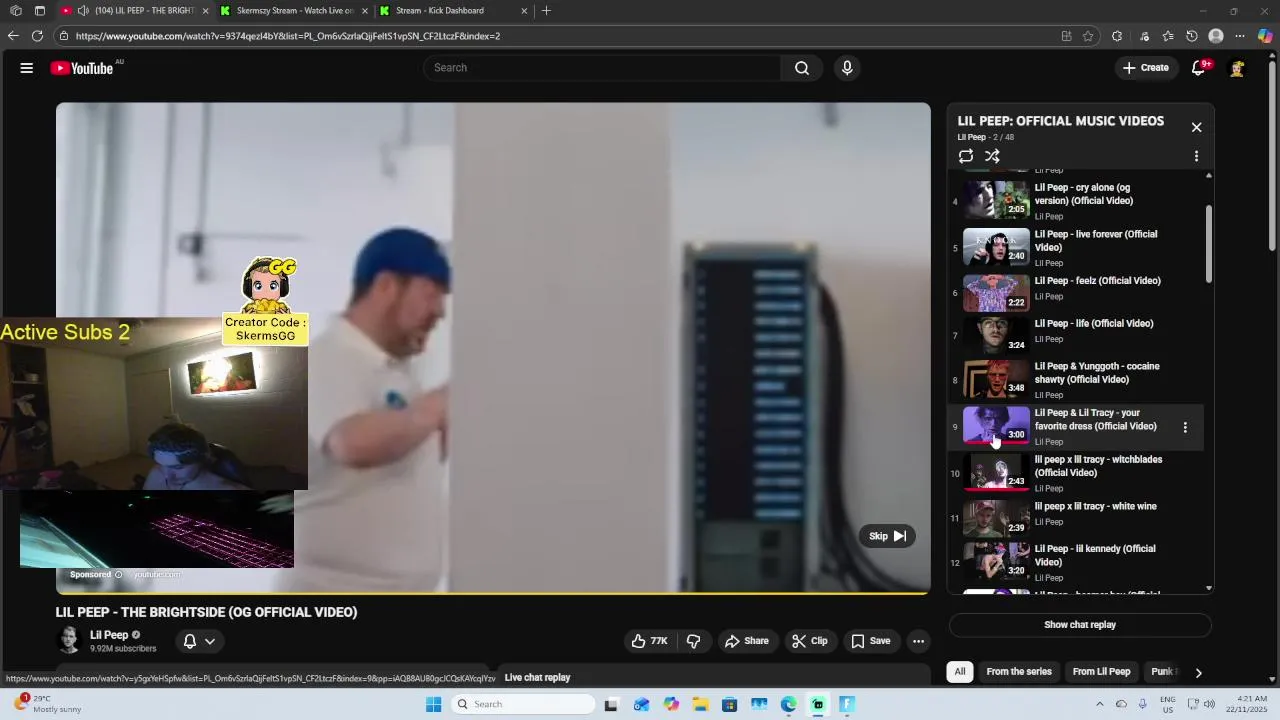
Task: Toggle playlist shuffle
Action: (992, 156)
